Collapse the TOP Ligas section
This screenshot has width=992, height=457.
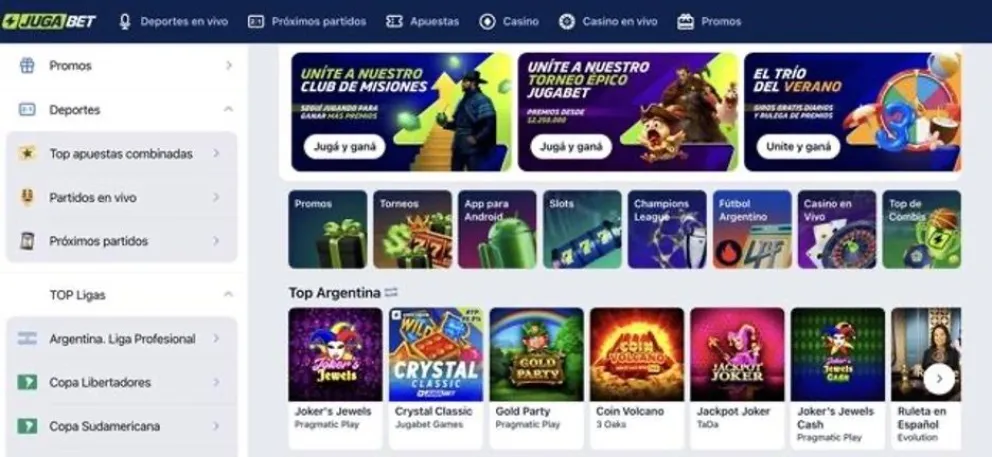click(228, 294)
